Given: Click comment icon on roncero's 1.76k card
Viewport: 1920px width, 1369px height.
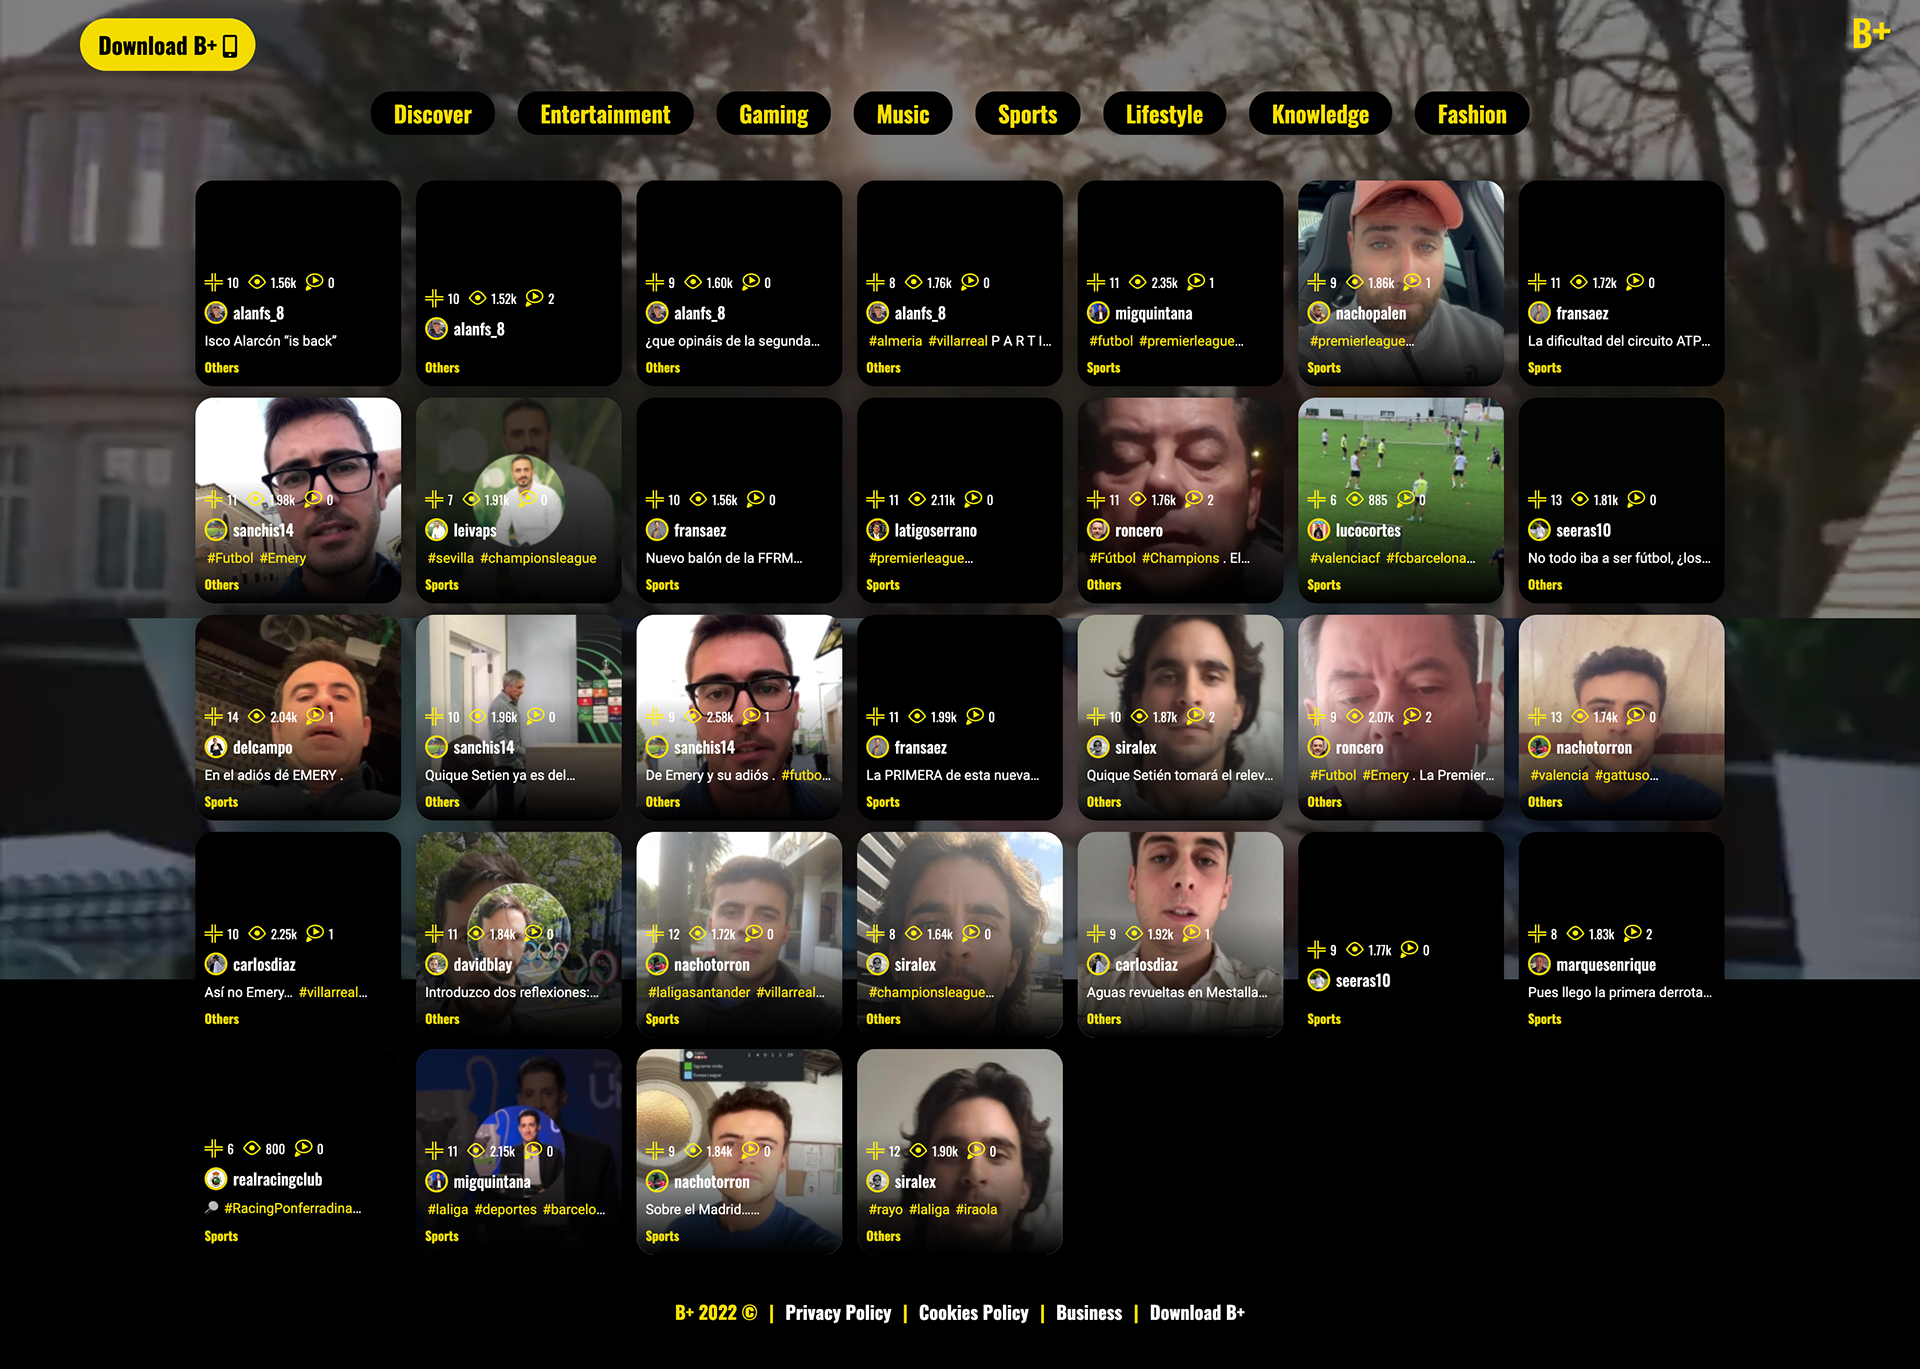Looking at the screenshot, I should click(1194, 499).
